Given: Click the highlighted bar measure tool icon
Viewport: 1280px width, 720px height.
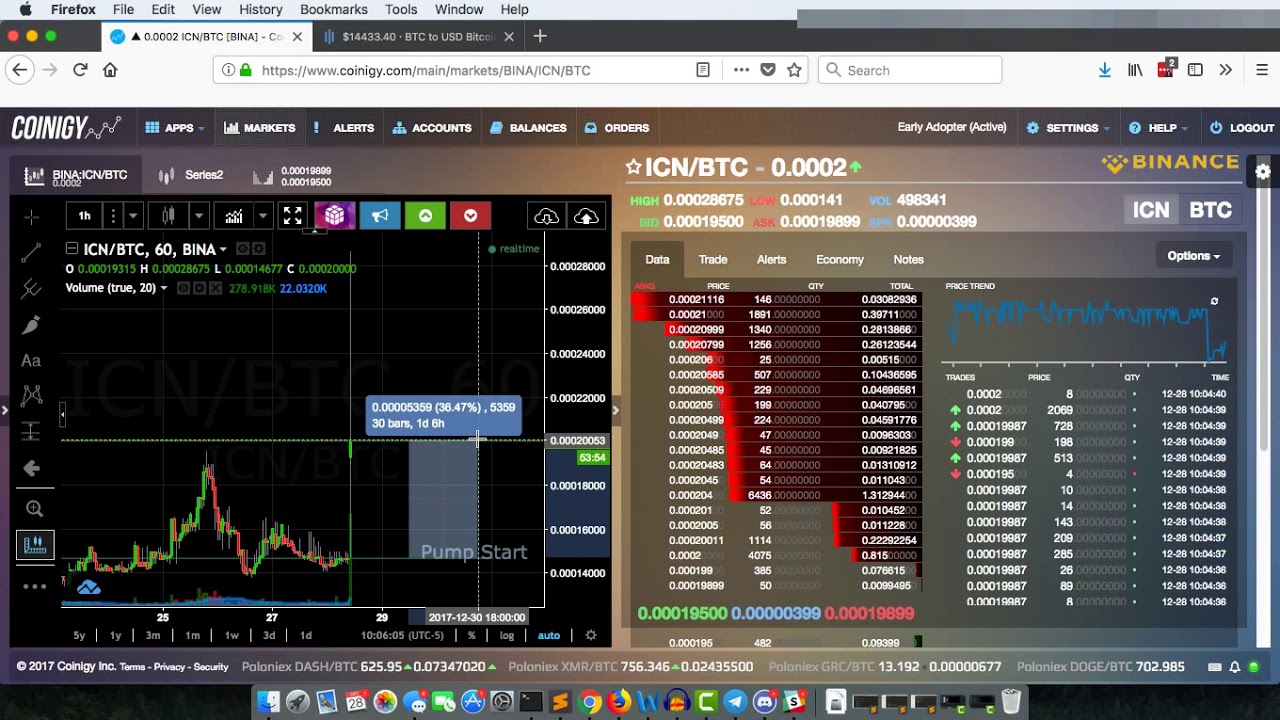Looking at the screenshot, I should tap(34, 545).
